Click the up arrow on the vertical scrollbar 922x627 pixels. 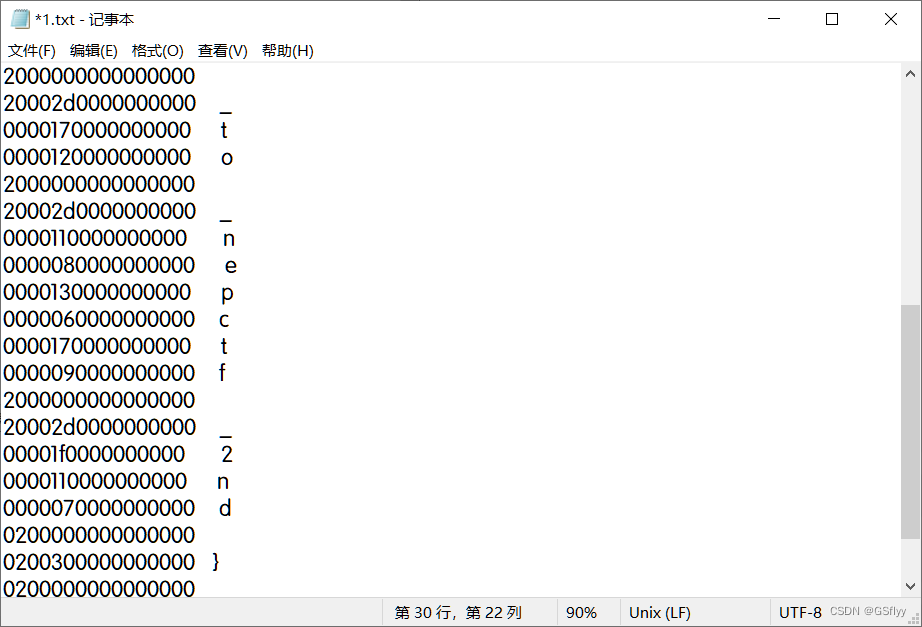coord(911,72)
